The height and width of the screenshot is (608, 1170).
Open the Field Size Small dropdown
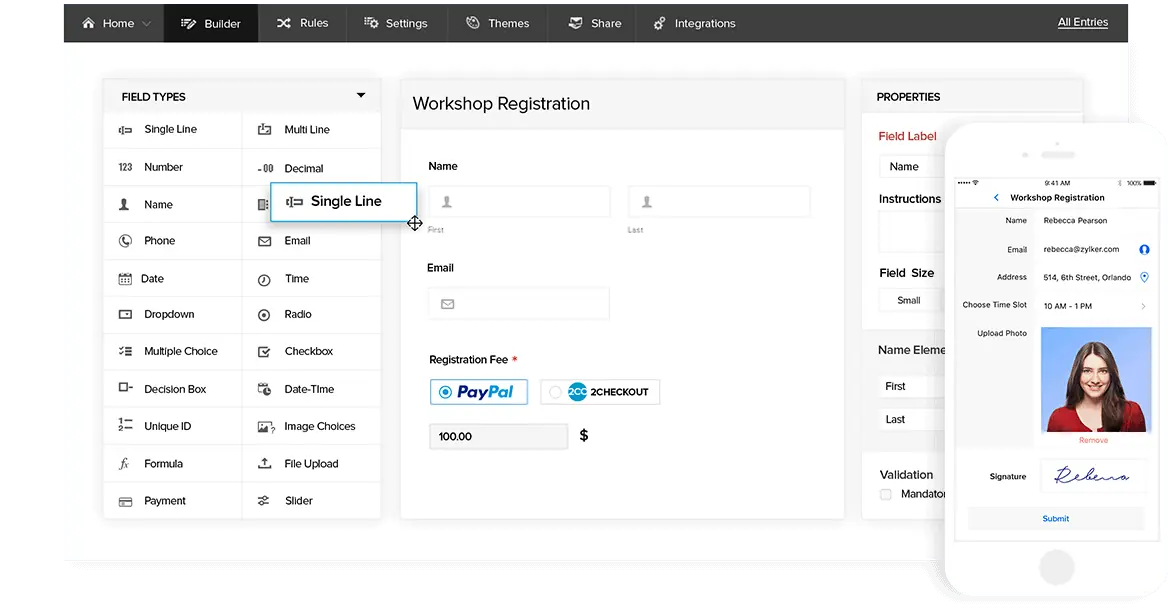[x=912, y=300]
